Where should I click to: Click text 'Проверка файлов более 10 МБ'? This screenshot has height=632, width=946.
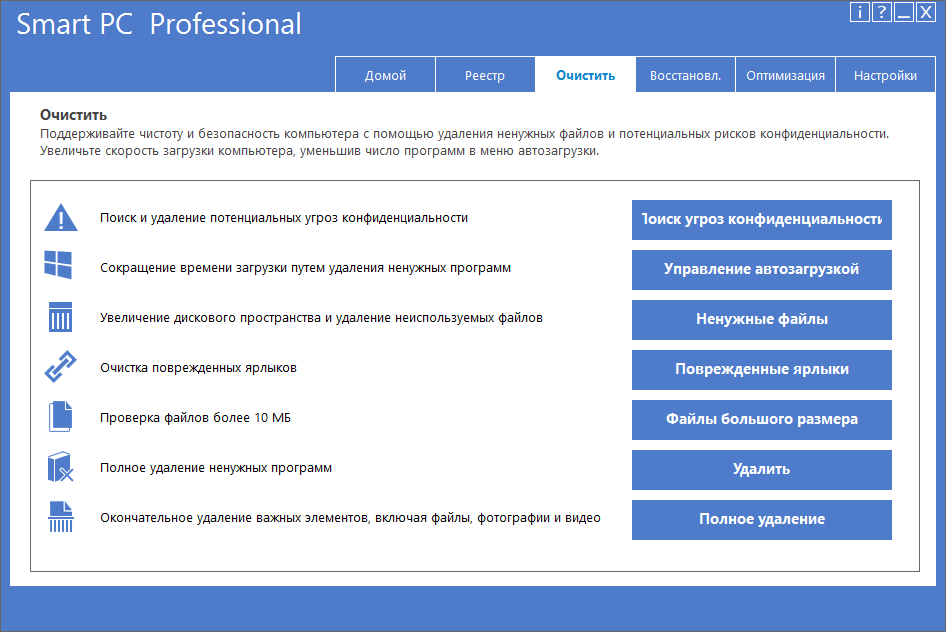click(195, 417)
